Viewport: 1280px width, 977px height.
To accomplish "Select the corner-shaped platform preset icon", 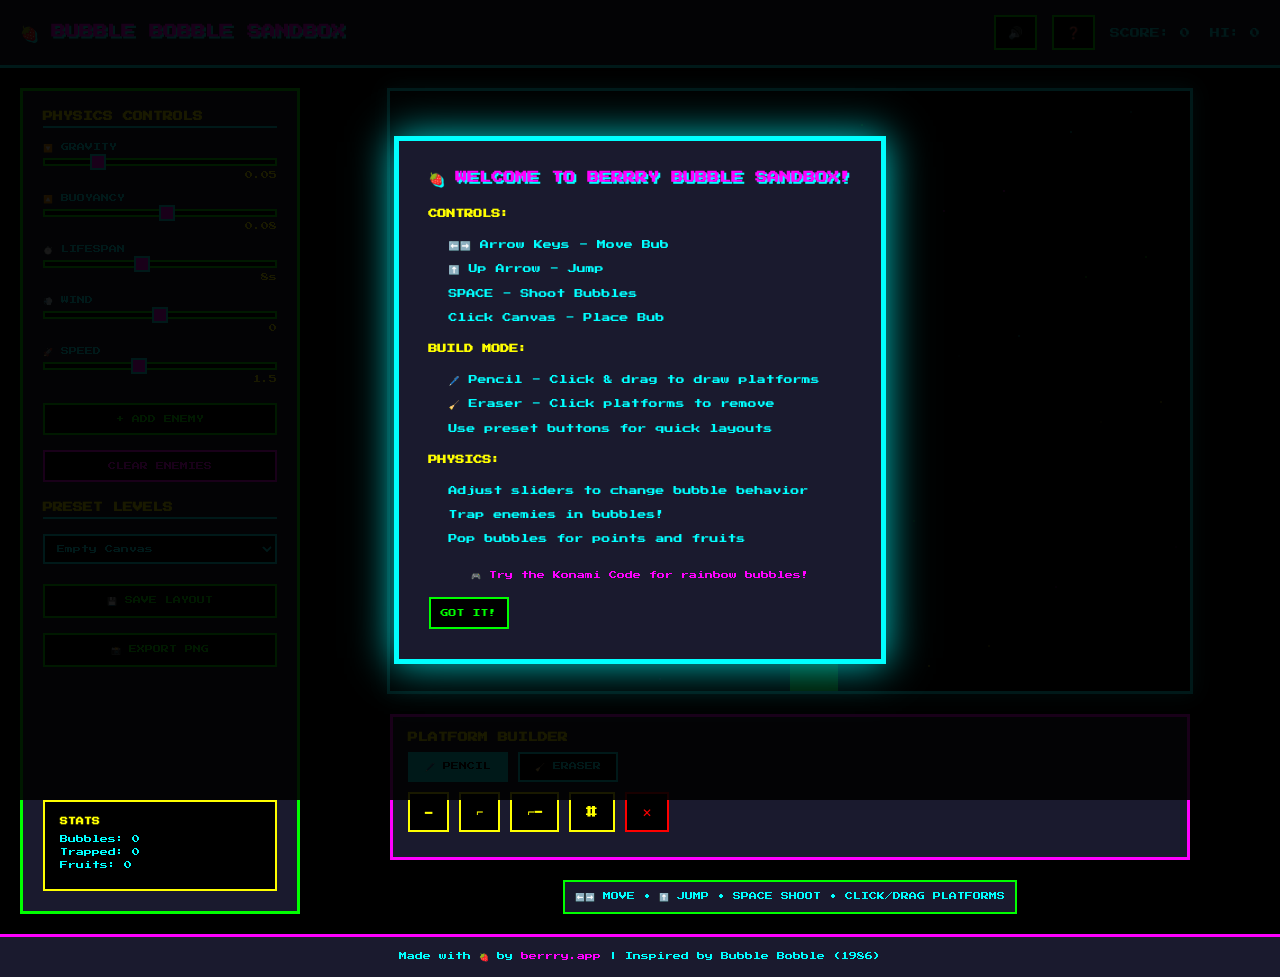I will (479, 812).
